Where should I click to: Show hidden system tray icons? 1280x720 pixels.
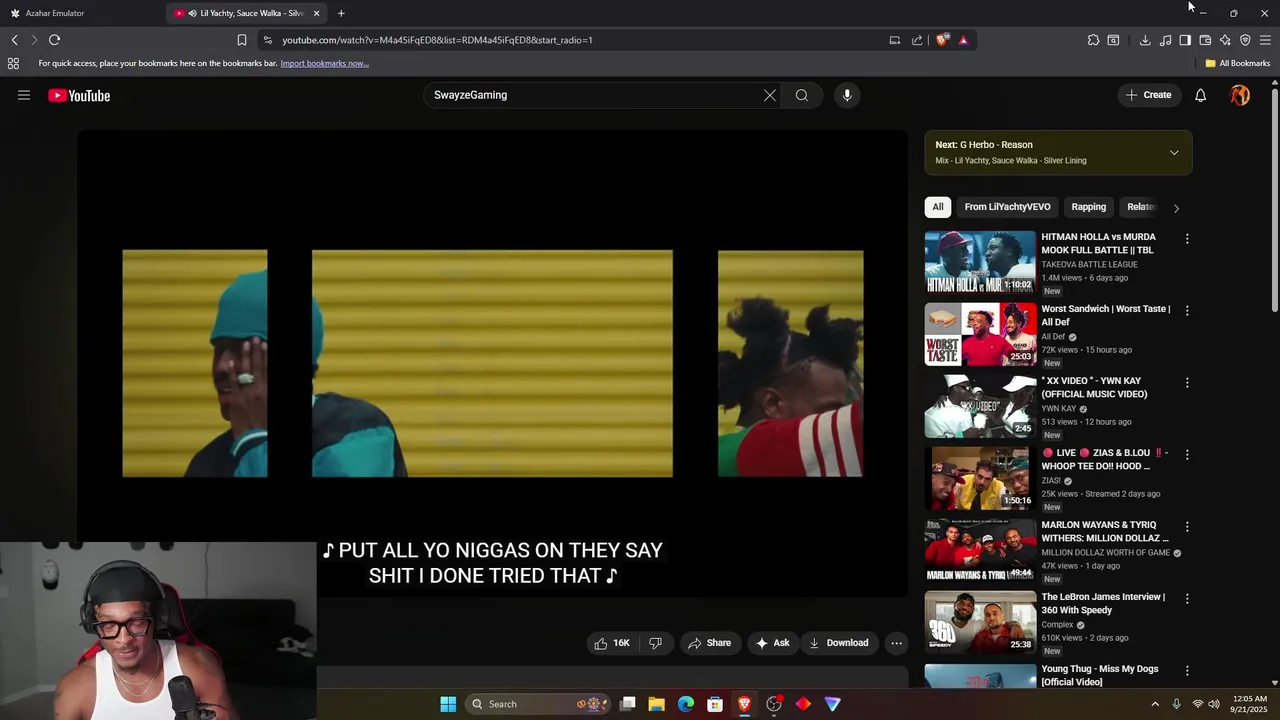coord(1155,704)
